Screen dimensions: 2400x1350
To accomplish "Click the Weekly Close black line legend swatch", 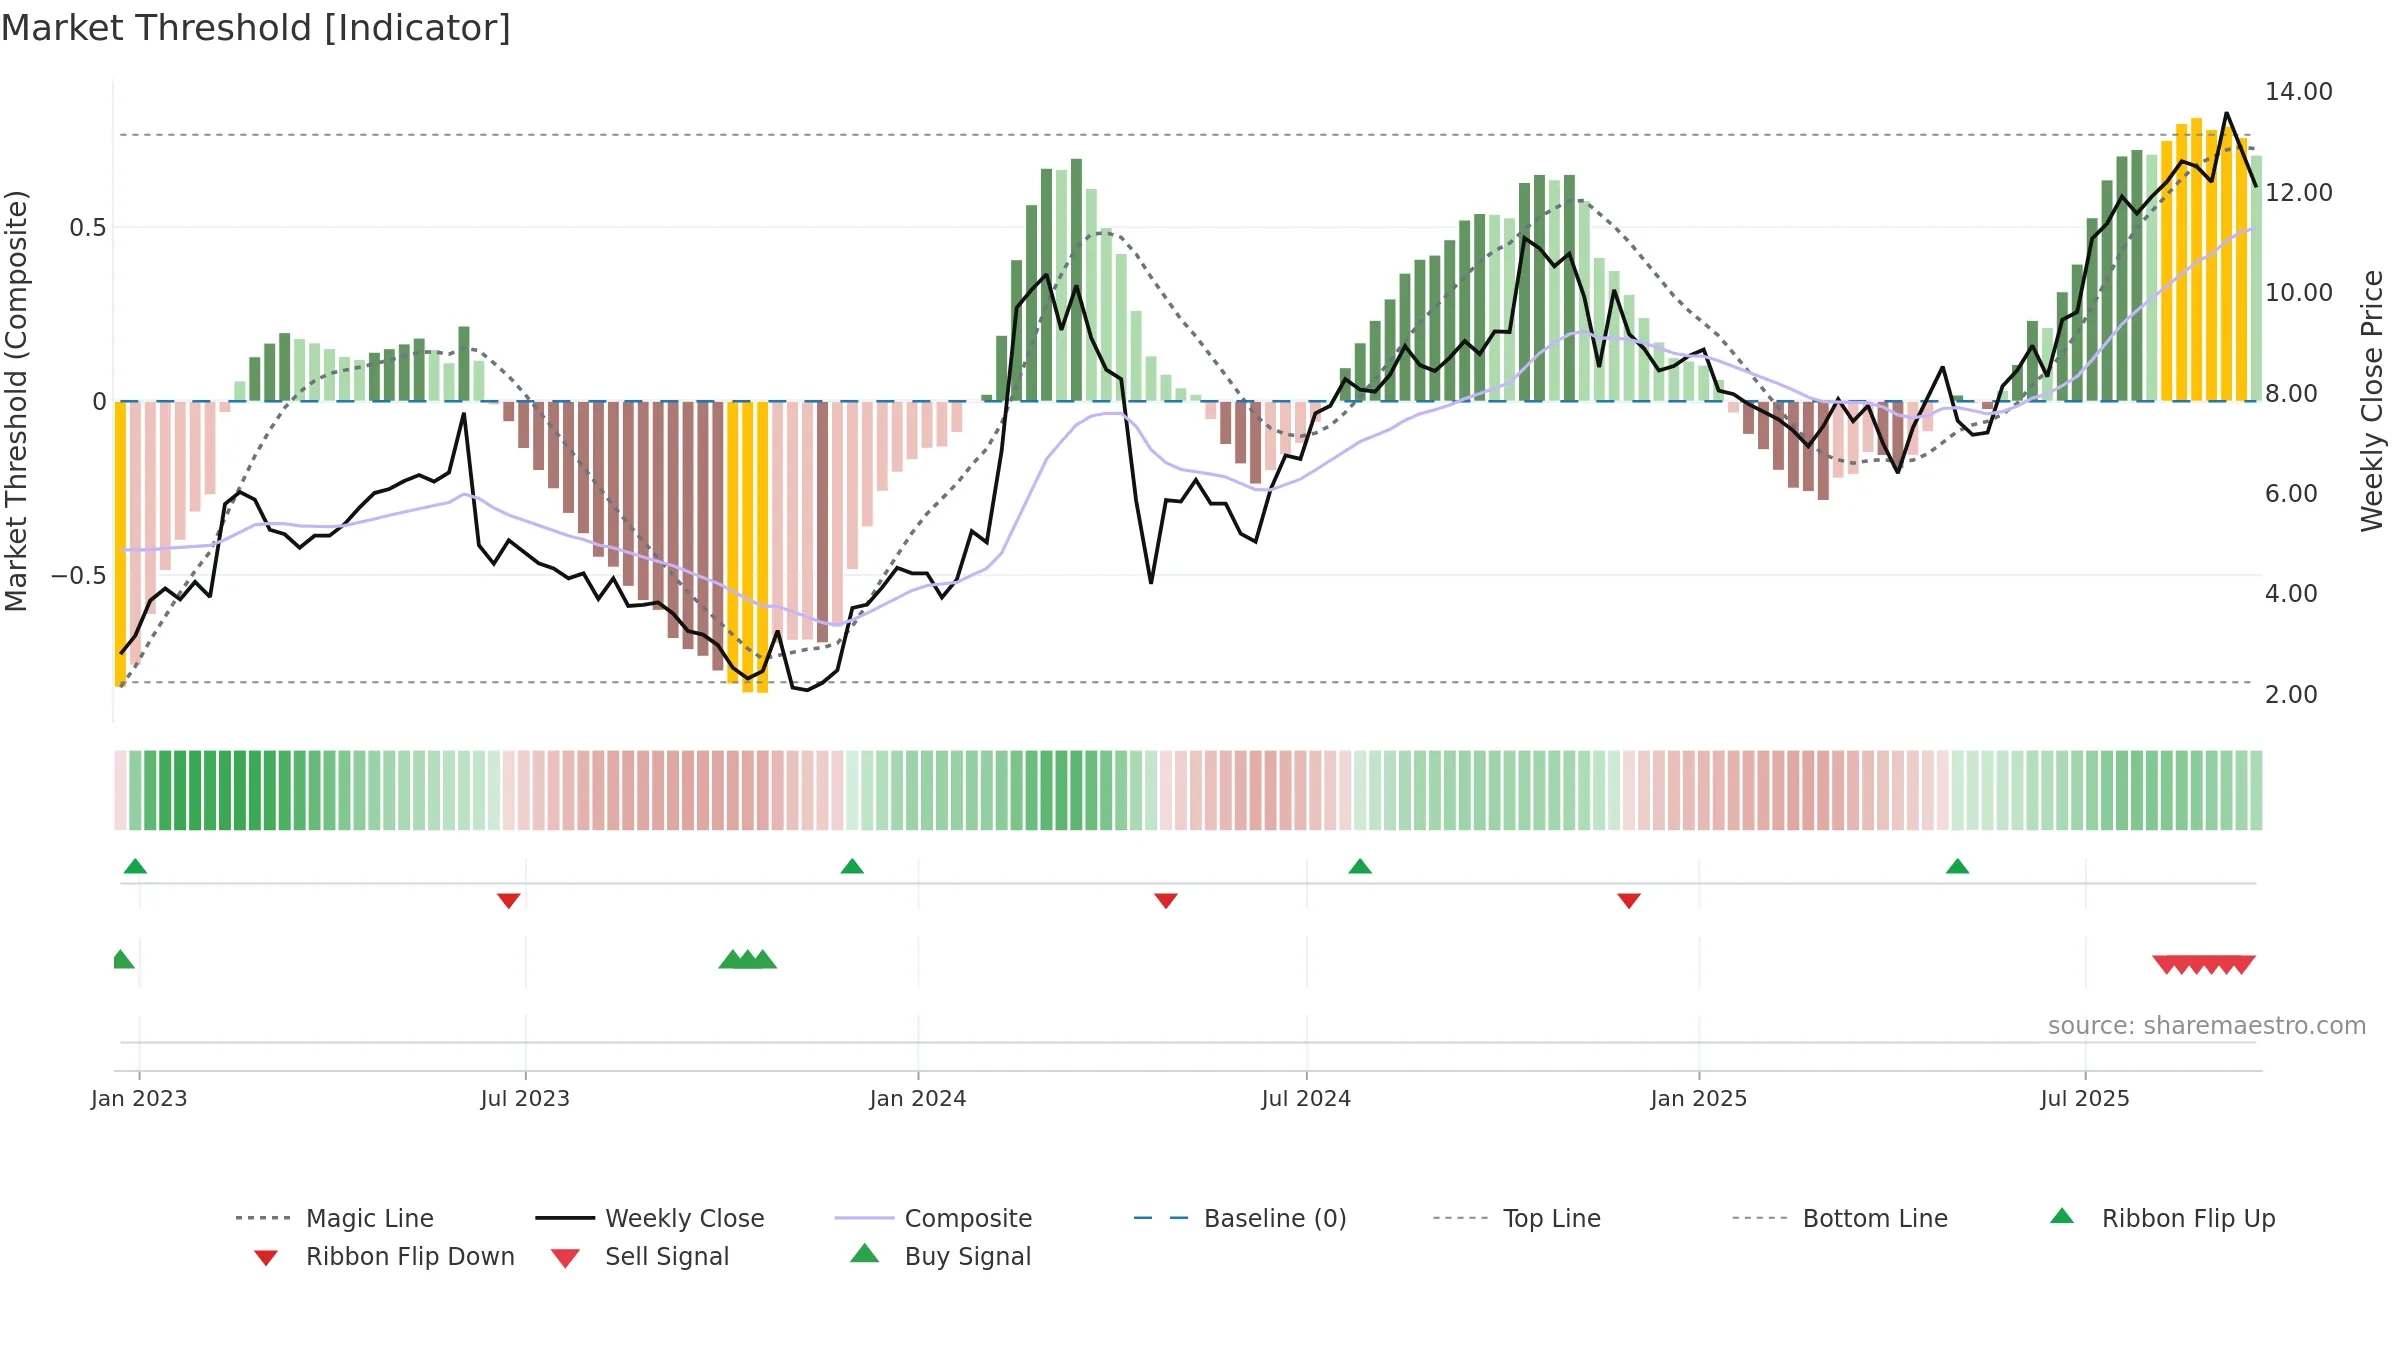I will coord(565,1218).
